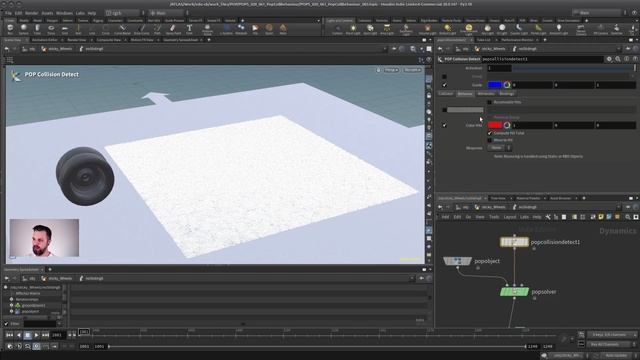Open the Windows menu

tap(64, 13)
